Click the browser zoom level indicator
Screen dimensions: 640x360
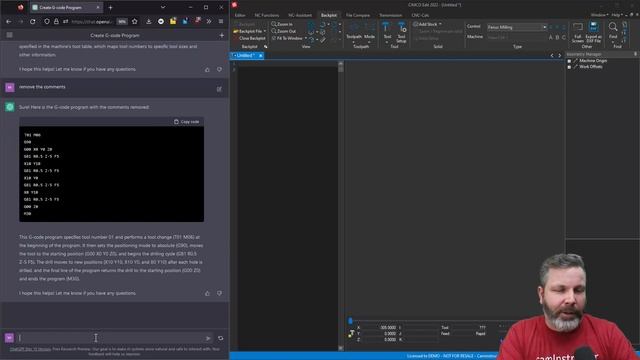click(122, 22)
